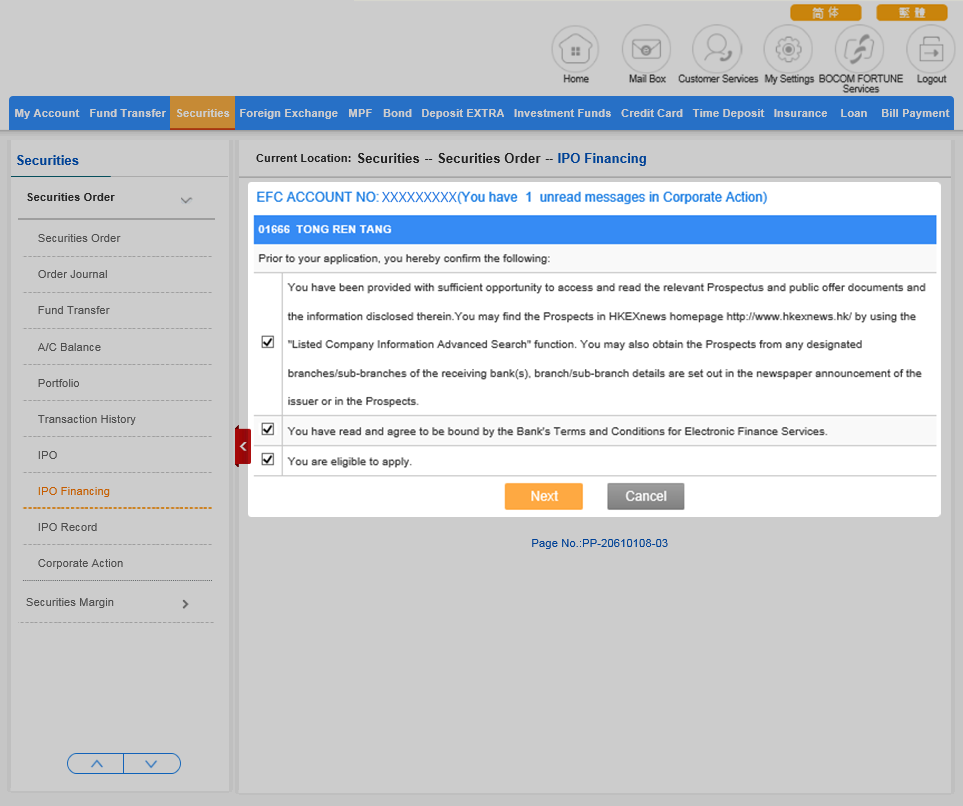The image size is (963, 806).
Task: Toggle the Terms and Conditions agreement checkbox
Action: (267, 430)
